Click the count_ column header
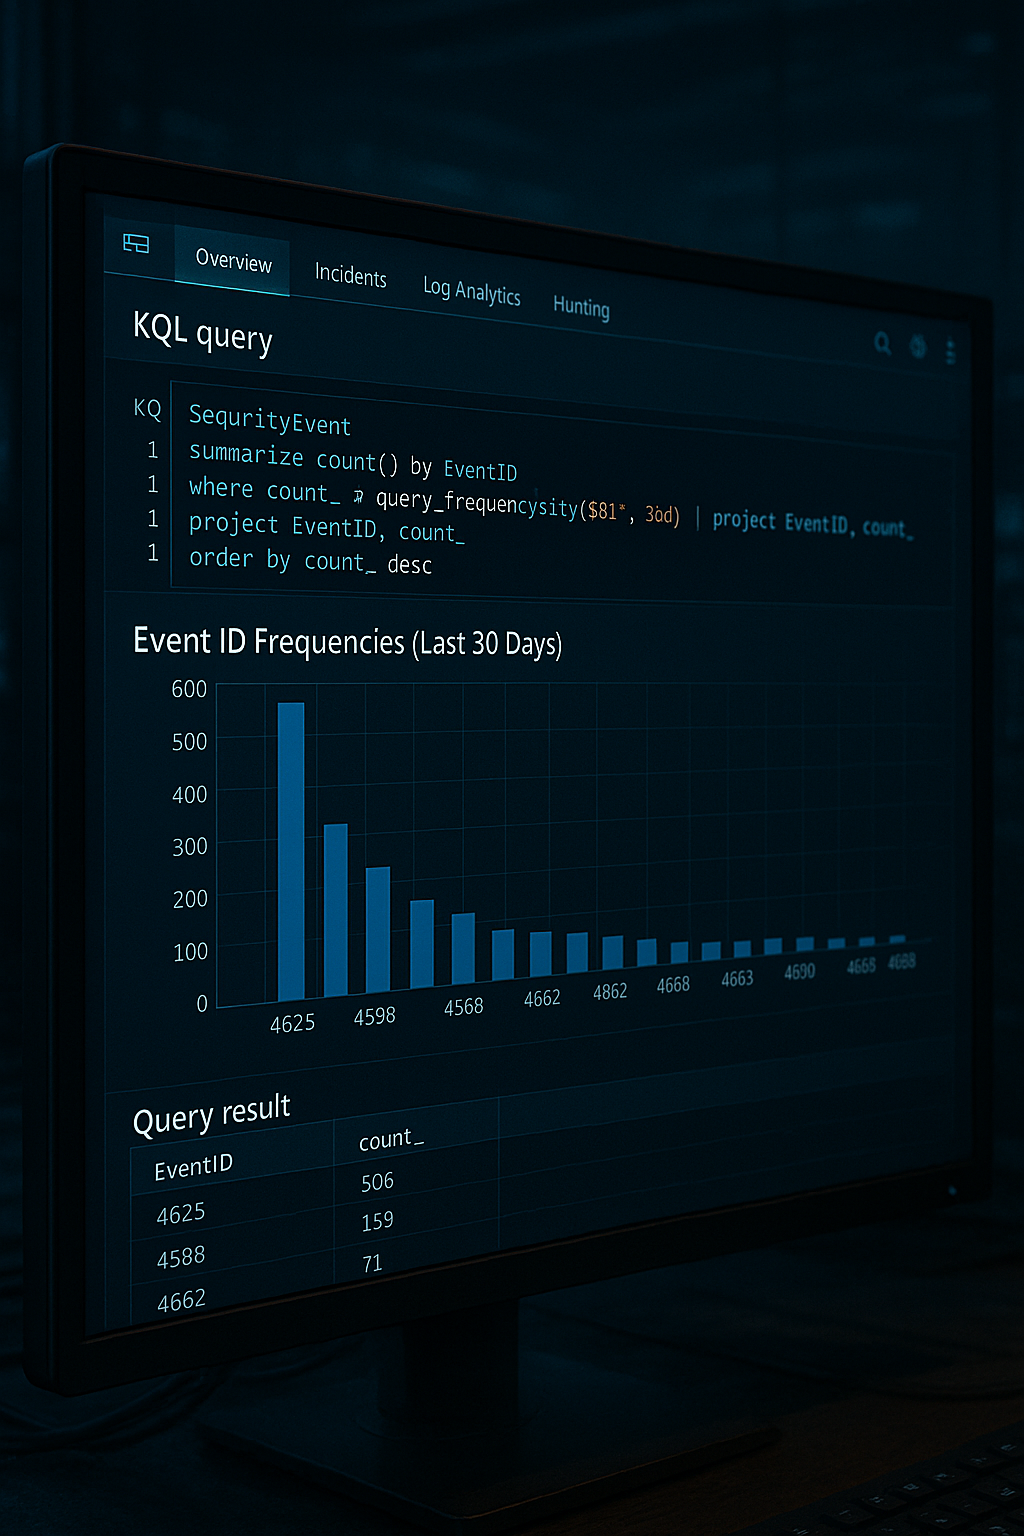This screenshot has height=1536, width=1024. pos(391,1139)
